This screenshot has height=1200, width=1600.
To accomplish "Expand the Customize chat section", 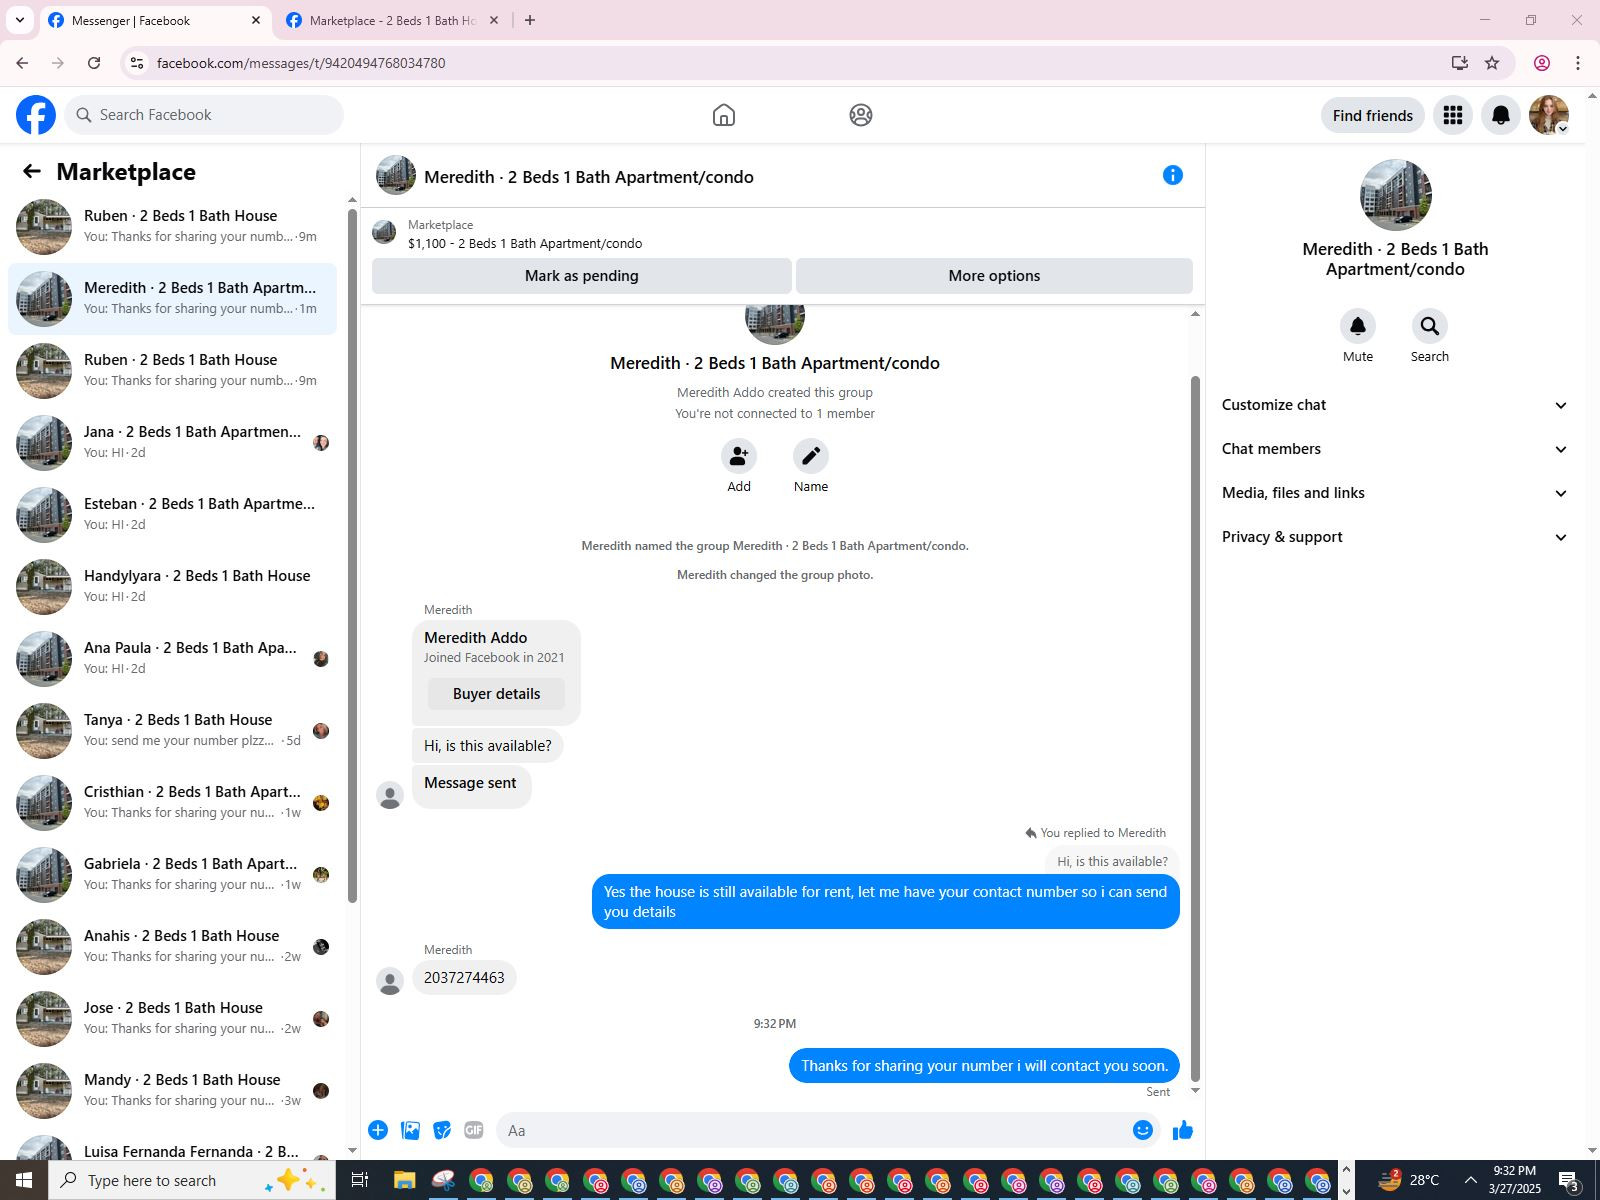I will coord(1395,405).
